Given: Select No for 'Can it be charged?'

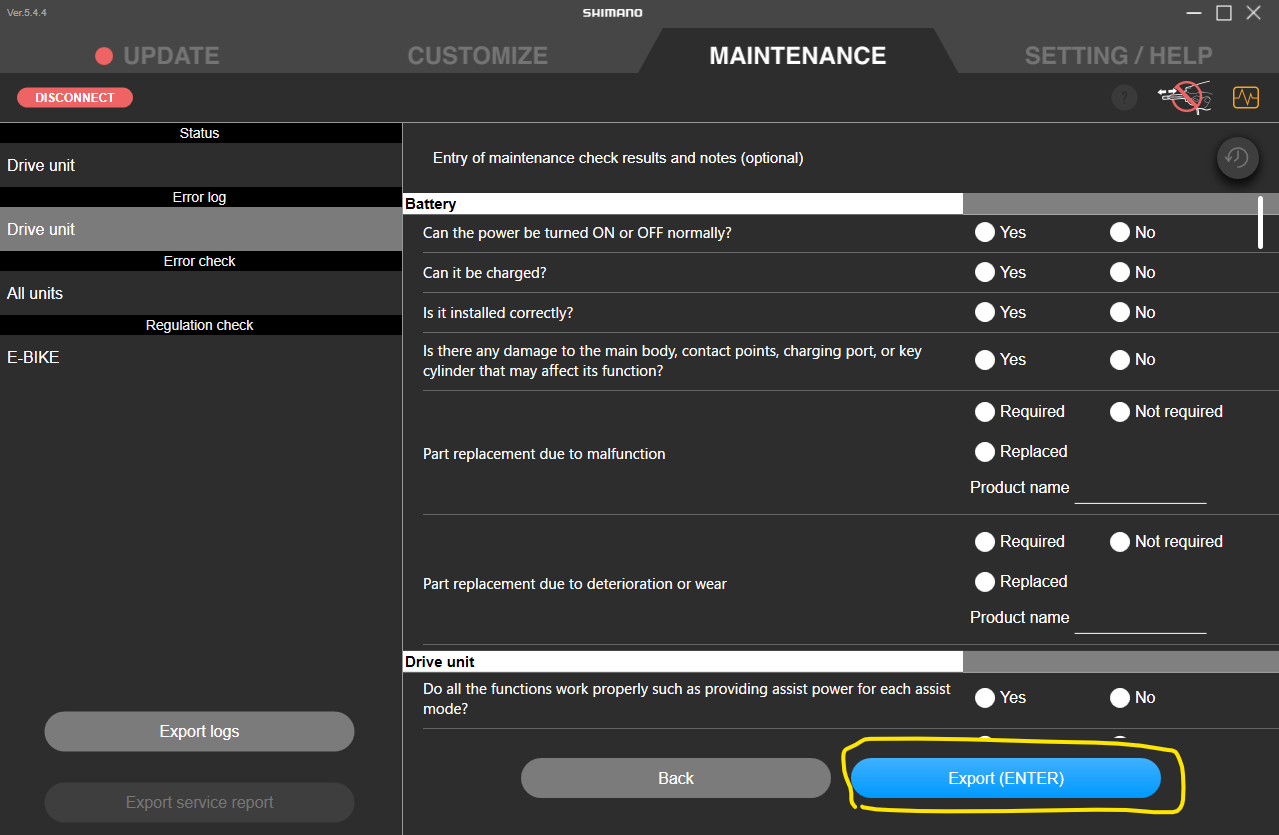Looking at the screenshot, I should click(1120, 272).
